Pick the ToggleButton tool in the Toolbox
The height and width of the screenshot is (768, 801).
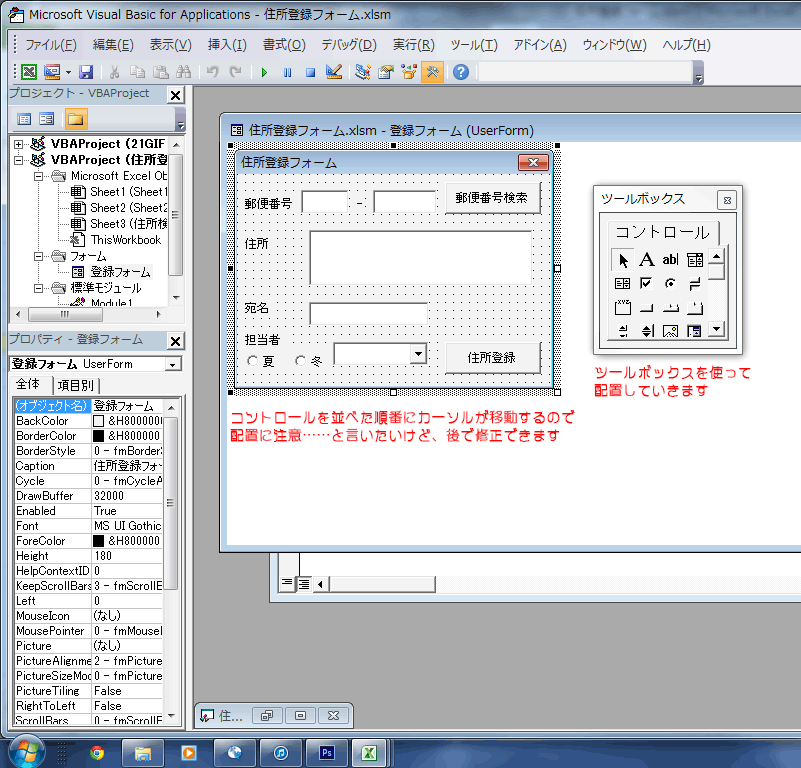(x=695, y=284)
